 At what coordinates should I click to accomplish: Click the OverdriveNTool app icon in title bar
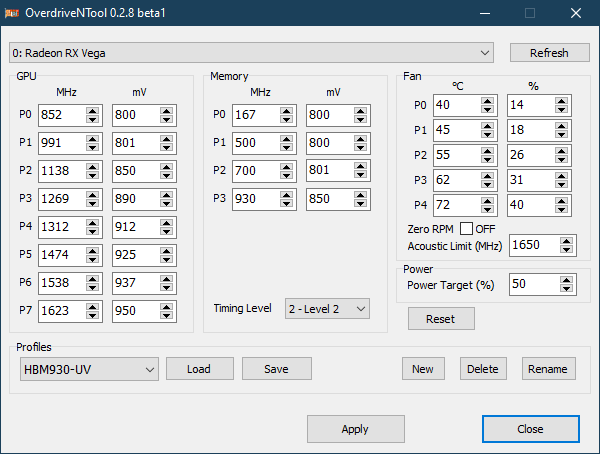(11, 13)
